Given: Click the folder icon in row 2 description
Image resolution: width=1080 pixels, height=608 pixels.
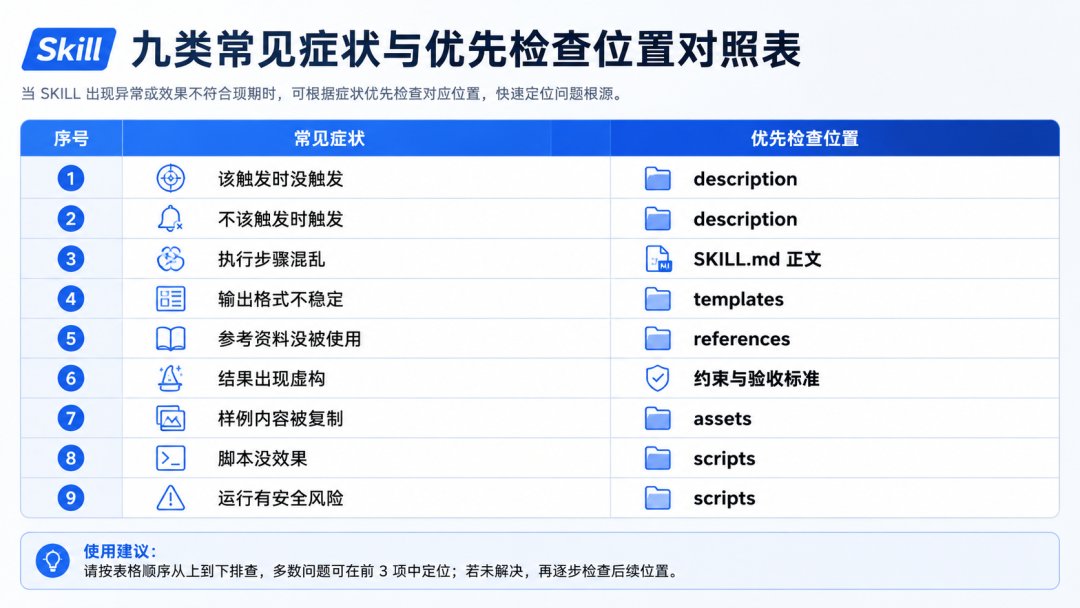Looking at the screenshot, I should [x=658, y=219].
